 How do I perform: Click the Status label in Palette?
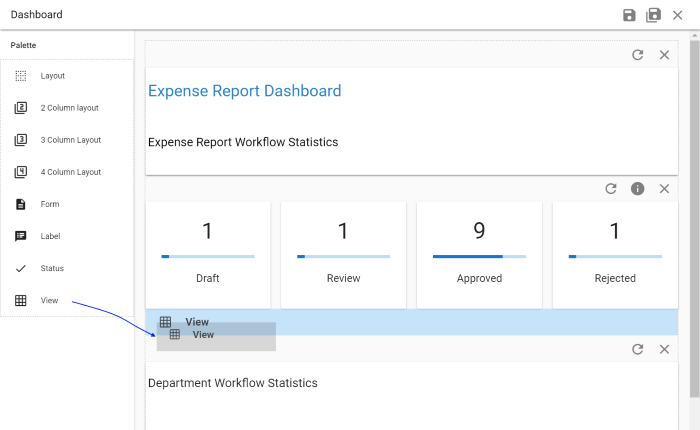coord(52,268)
